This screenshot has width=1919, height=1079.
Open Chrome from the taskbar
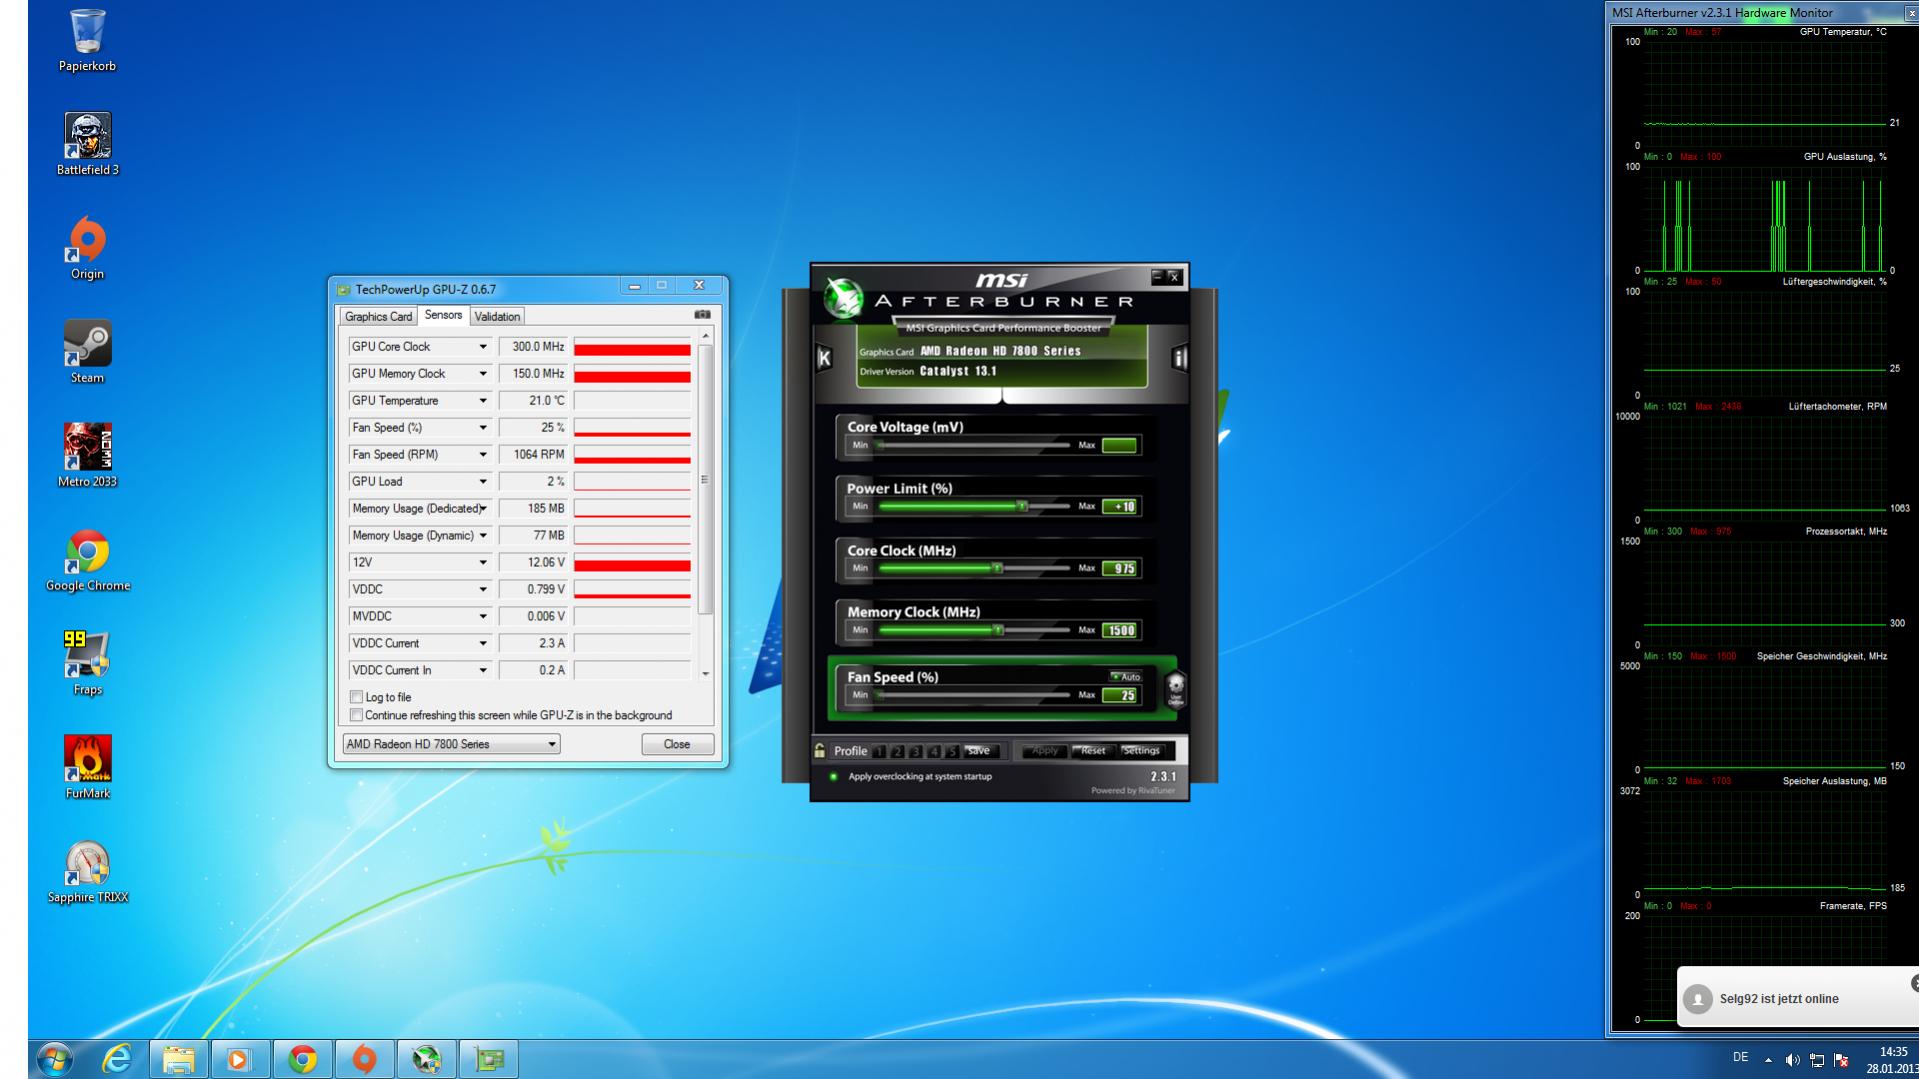[302, 1059]
